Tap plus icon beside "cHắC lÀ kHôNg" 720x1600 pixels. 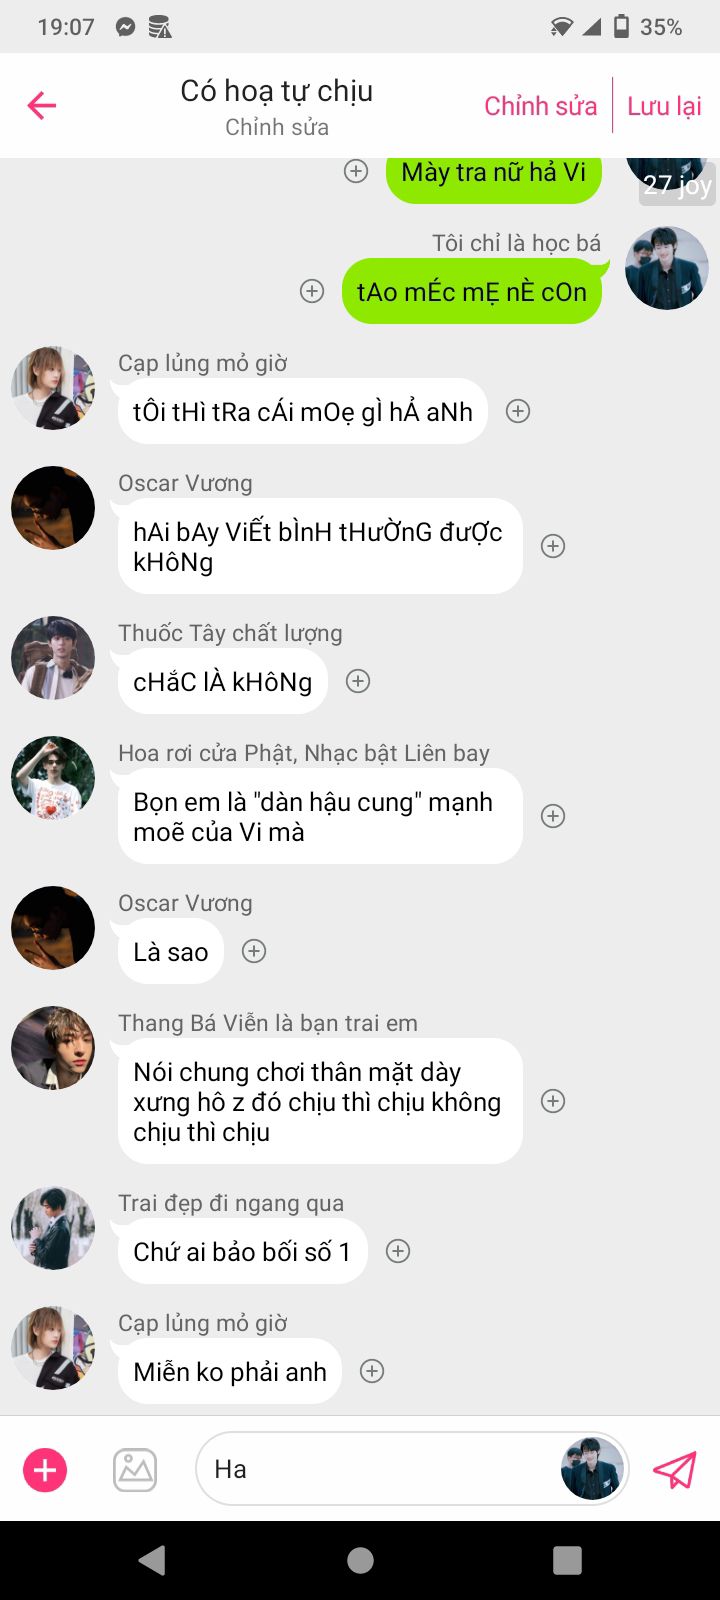pos(358,681)
